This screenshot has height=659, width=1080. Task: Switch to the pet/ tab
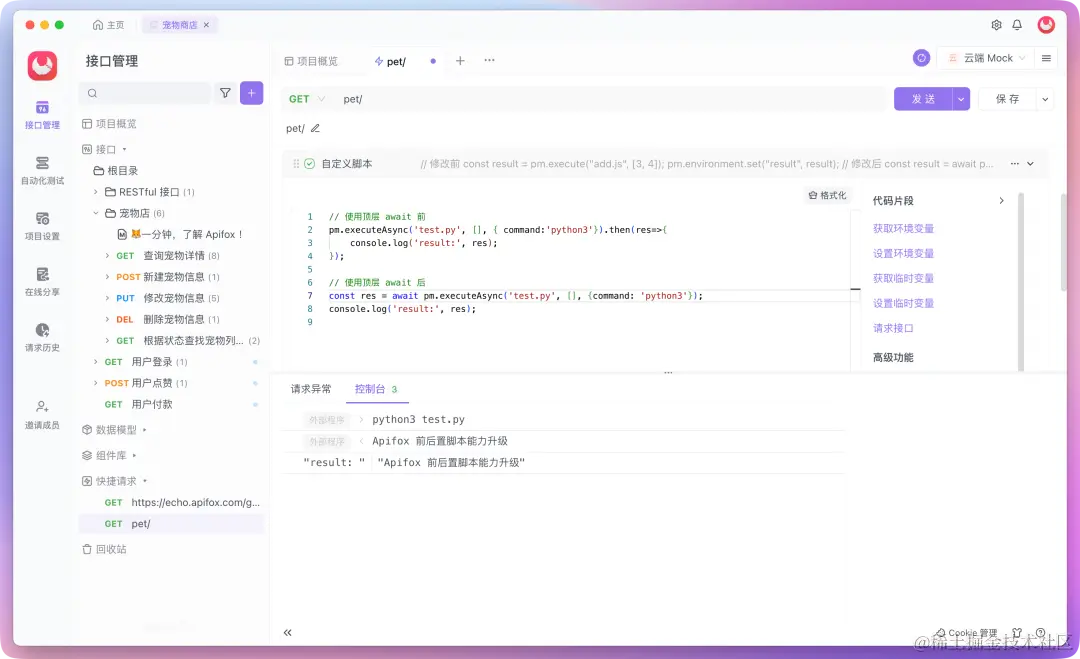click(x=391, y=61)
